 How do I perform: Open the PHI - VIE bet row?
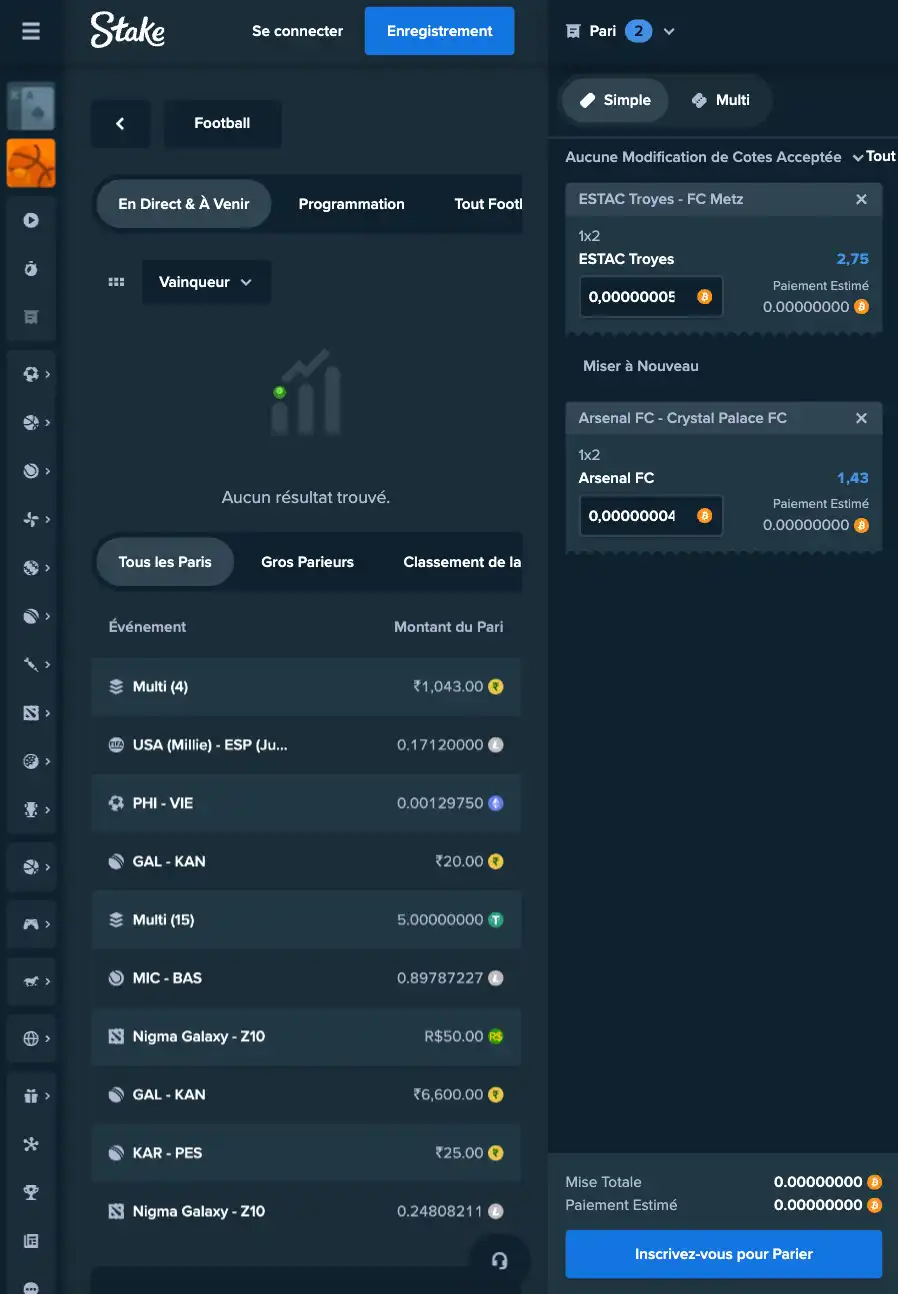[x=306, y=803]
